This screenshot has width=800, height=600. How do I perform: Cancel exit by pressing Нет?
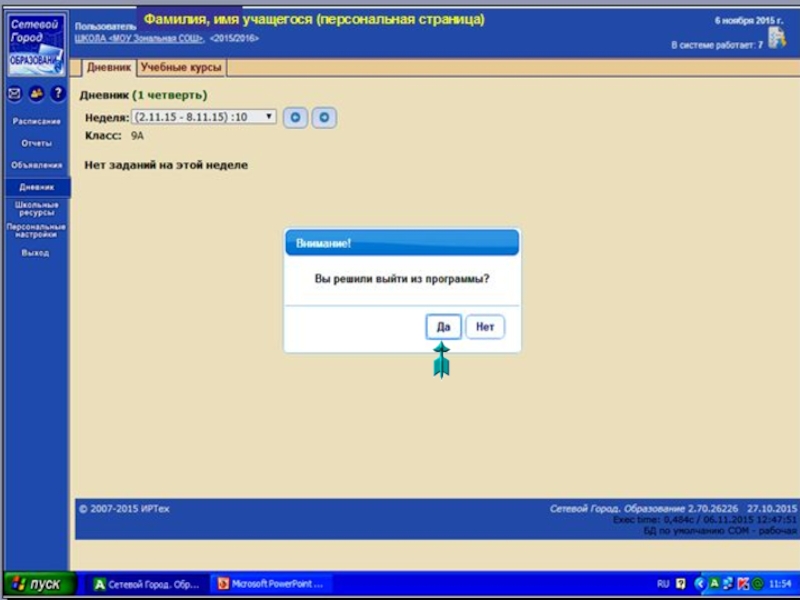485,327
